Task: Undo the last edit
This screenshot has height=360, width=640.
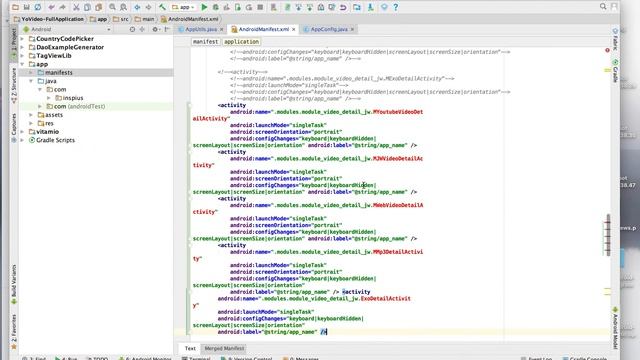Action: [x=51, y=7]
